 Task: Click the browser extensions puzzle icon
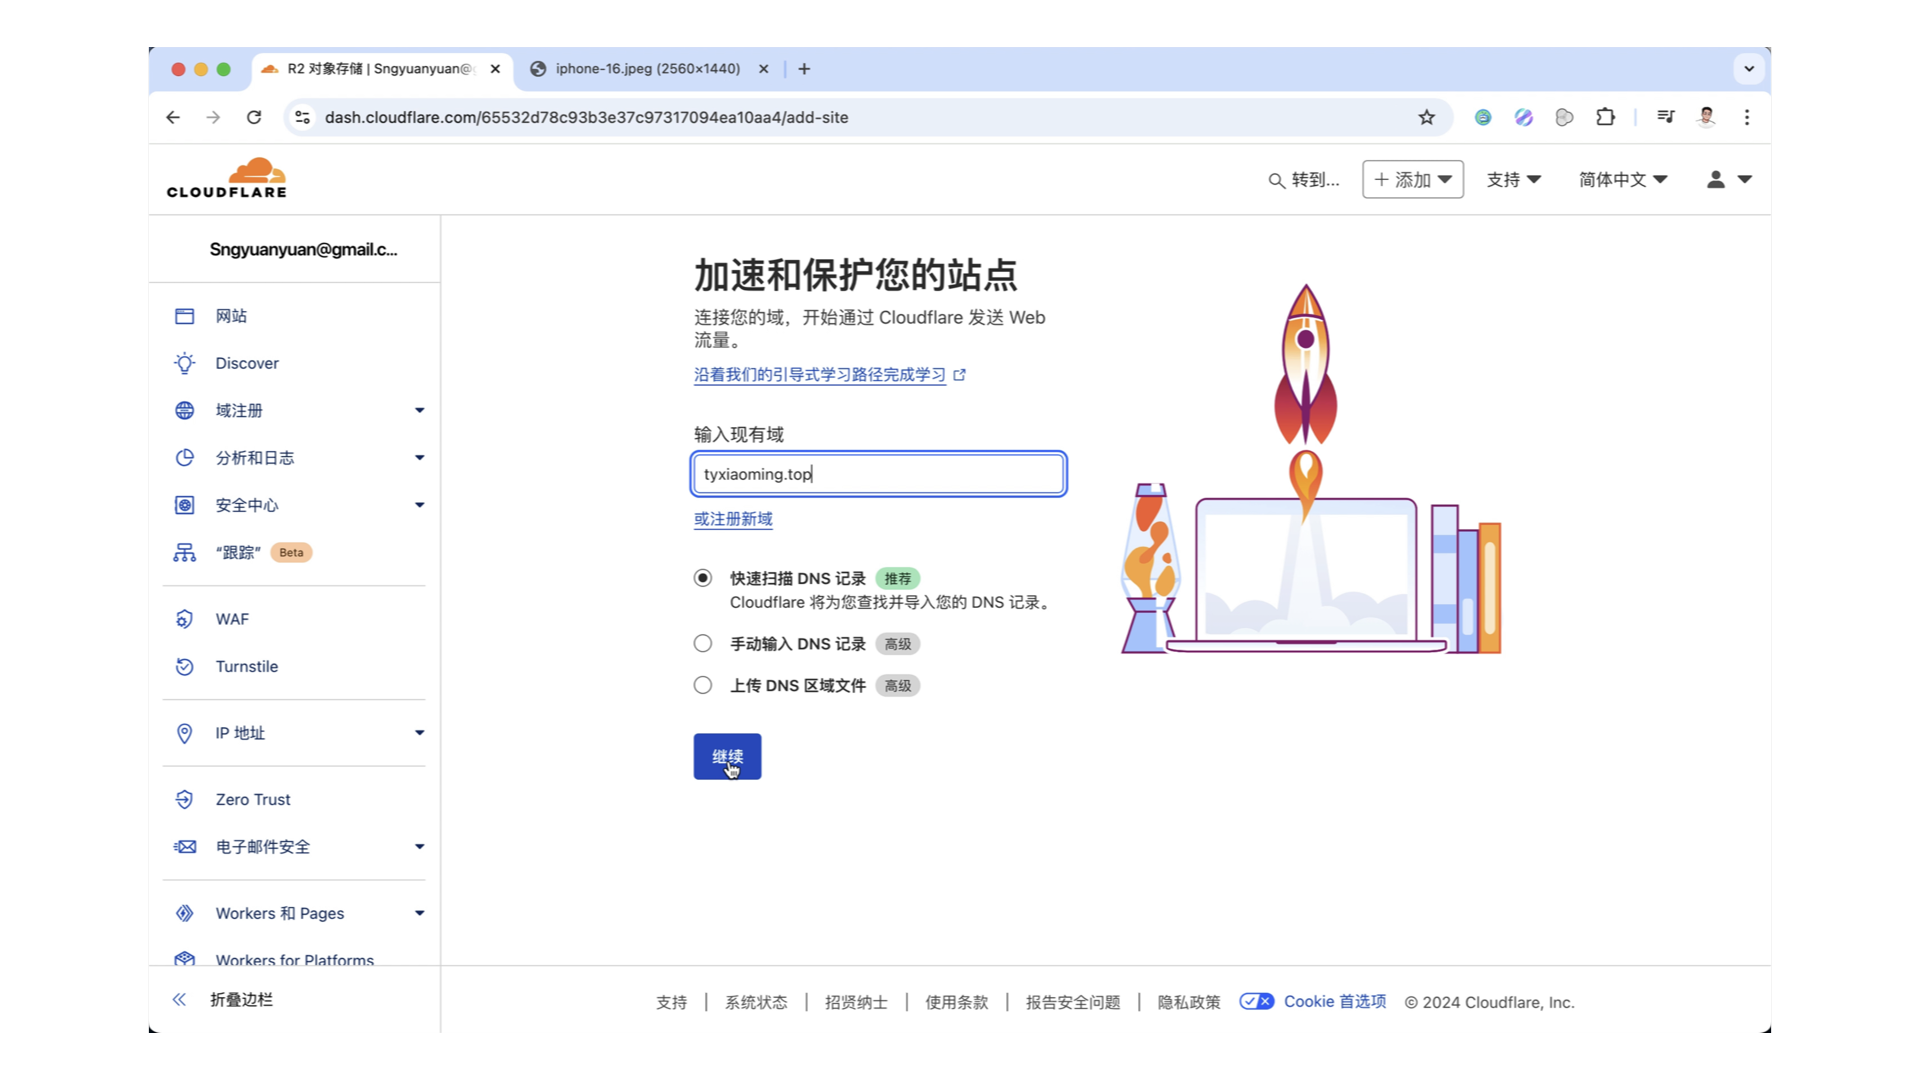[1605, 117]
